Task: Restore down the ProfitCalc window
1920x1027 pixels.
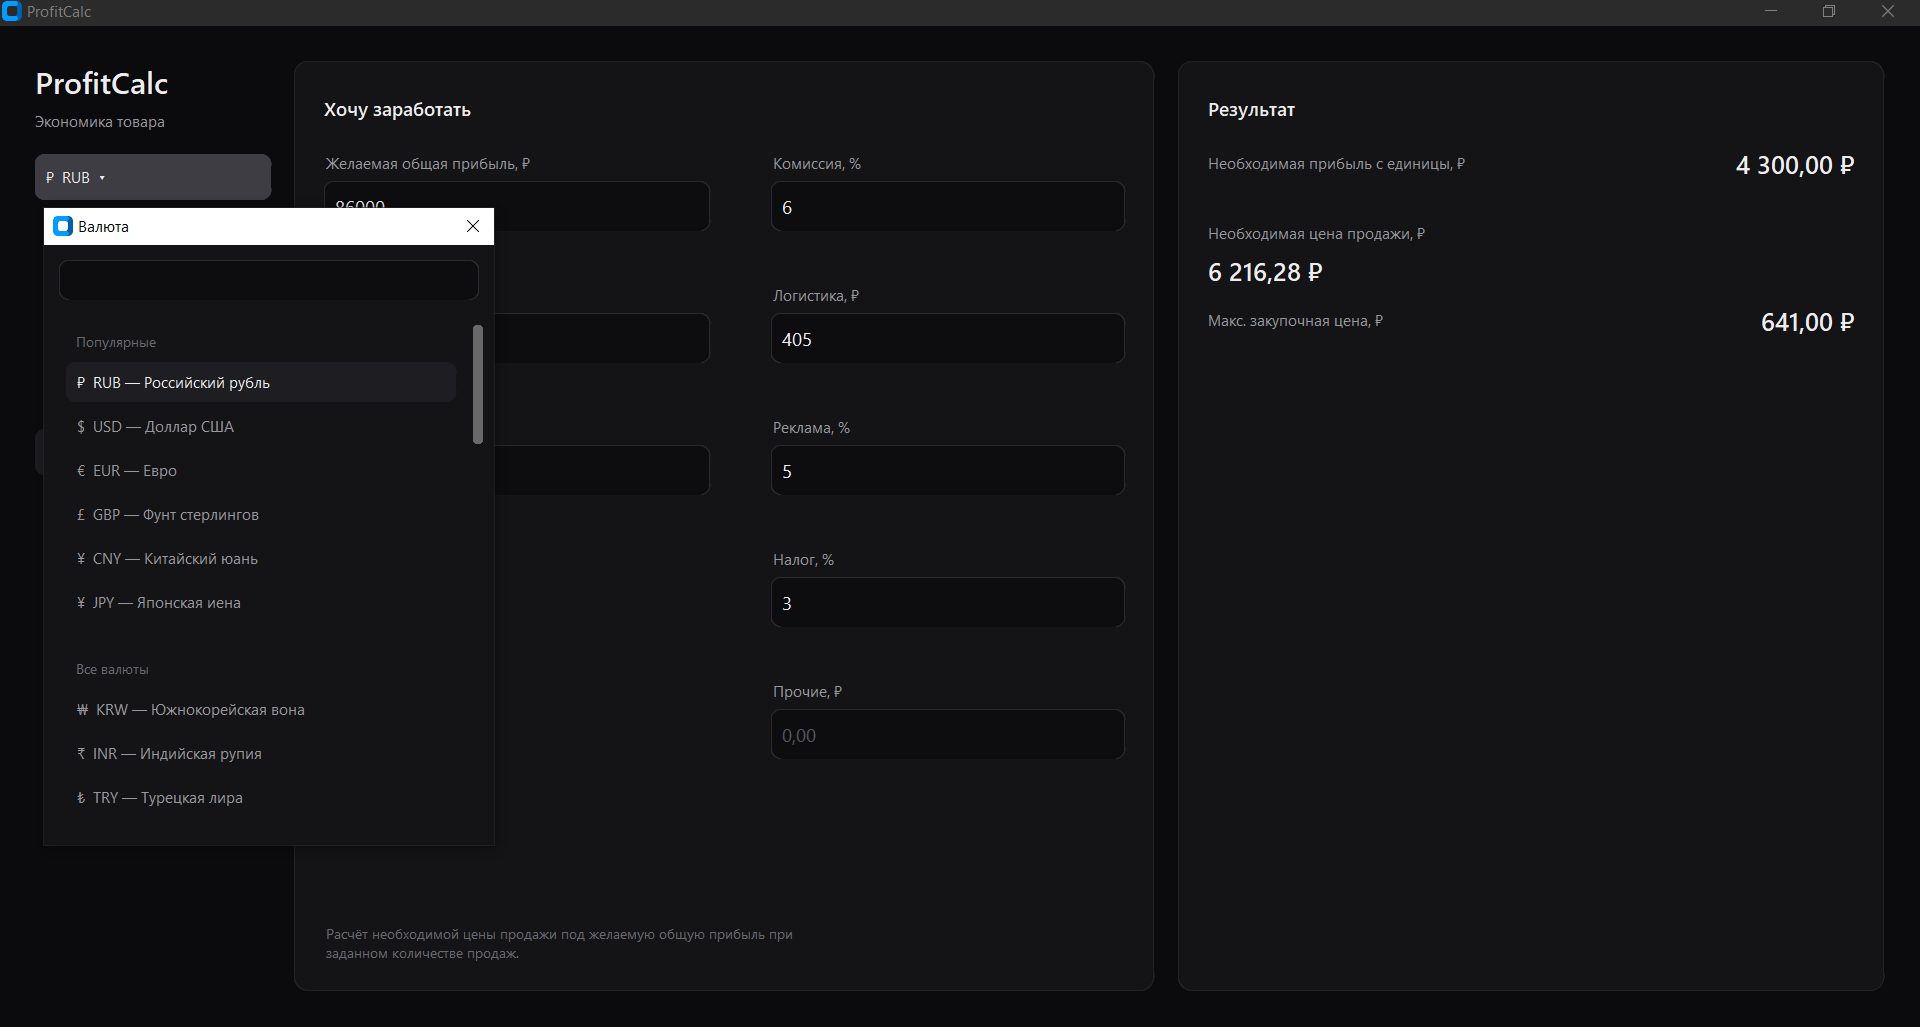Action: click(1829, 12)
